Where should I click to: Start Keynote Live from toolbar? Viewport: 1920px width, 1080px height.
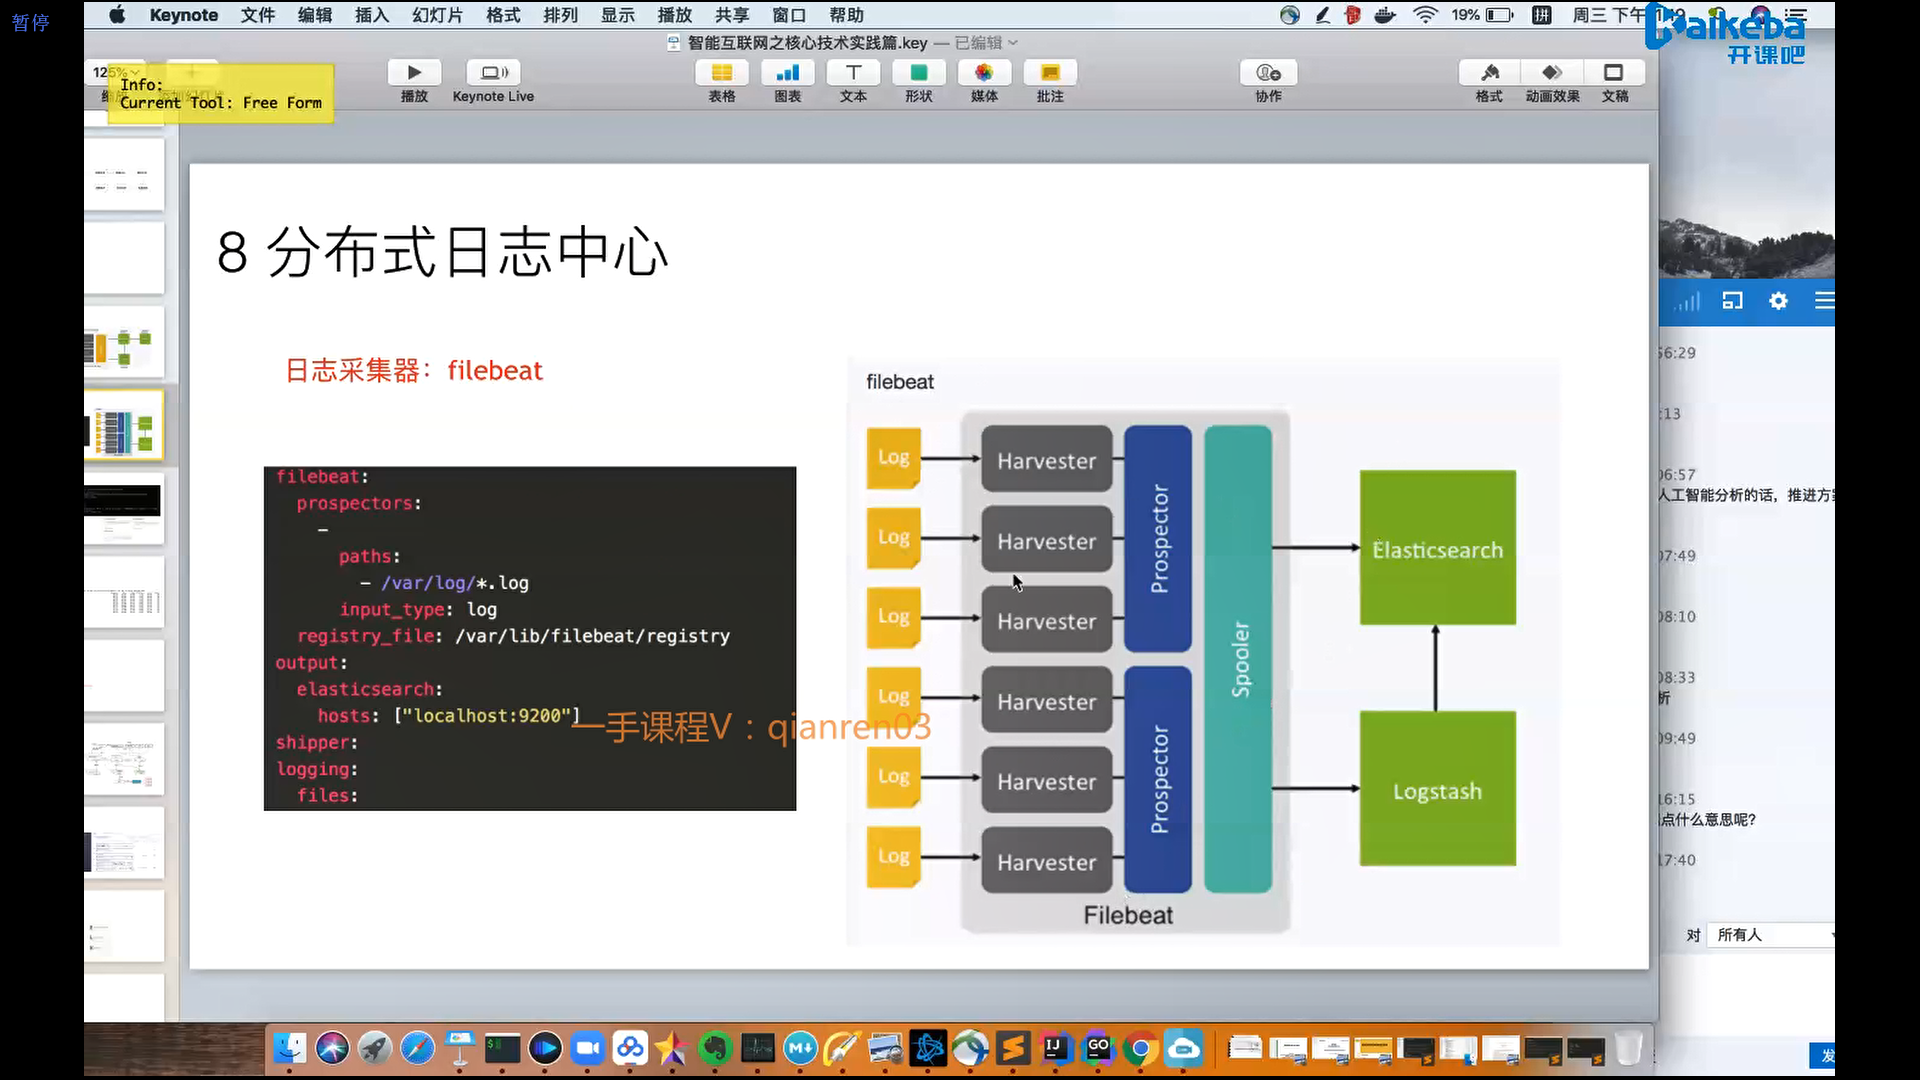(493, 73)
